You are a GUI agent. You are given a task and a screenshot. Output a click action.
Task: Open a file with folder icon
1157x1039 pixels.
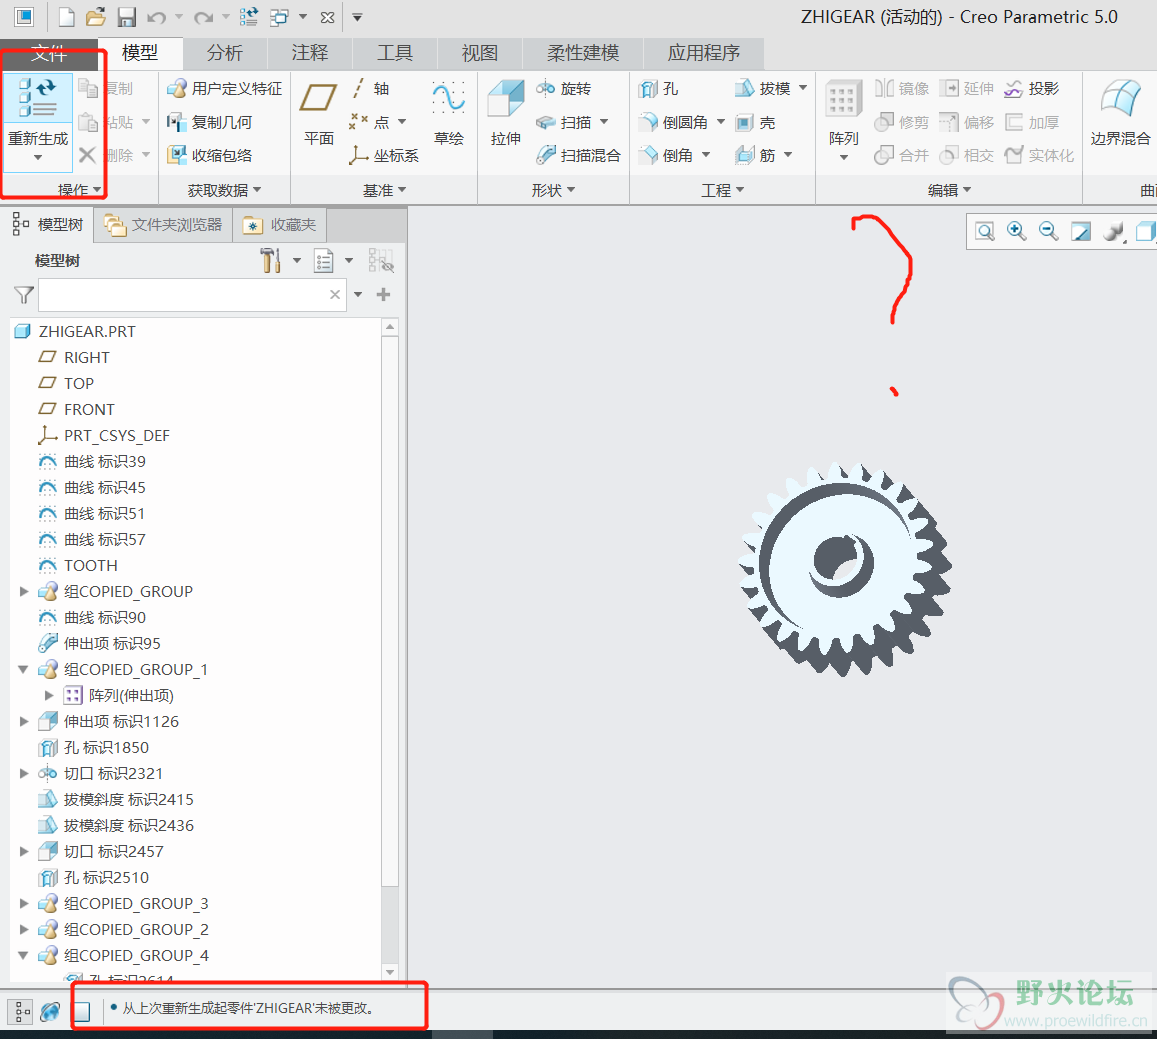(96, 16)
